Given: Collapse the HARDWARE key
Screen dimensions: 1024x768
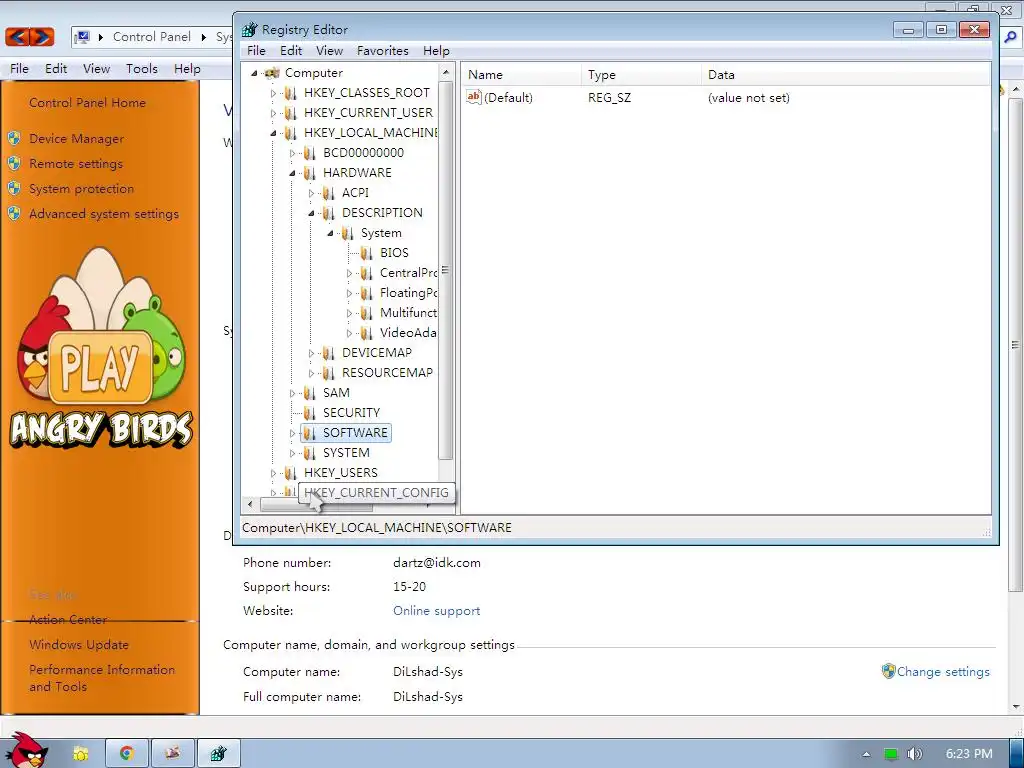Looking at the screenshot, I should pyautogui.click(x=293, y=173).
